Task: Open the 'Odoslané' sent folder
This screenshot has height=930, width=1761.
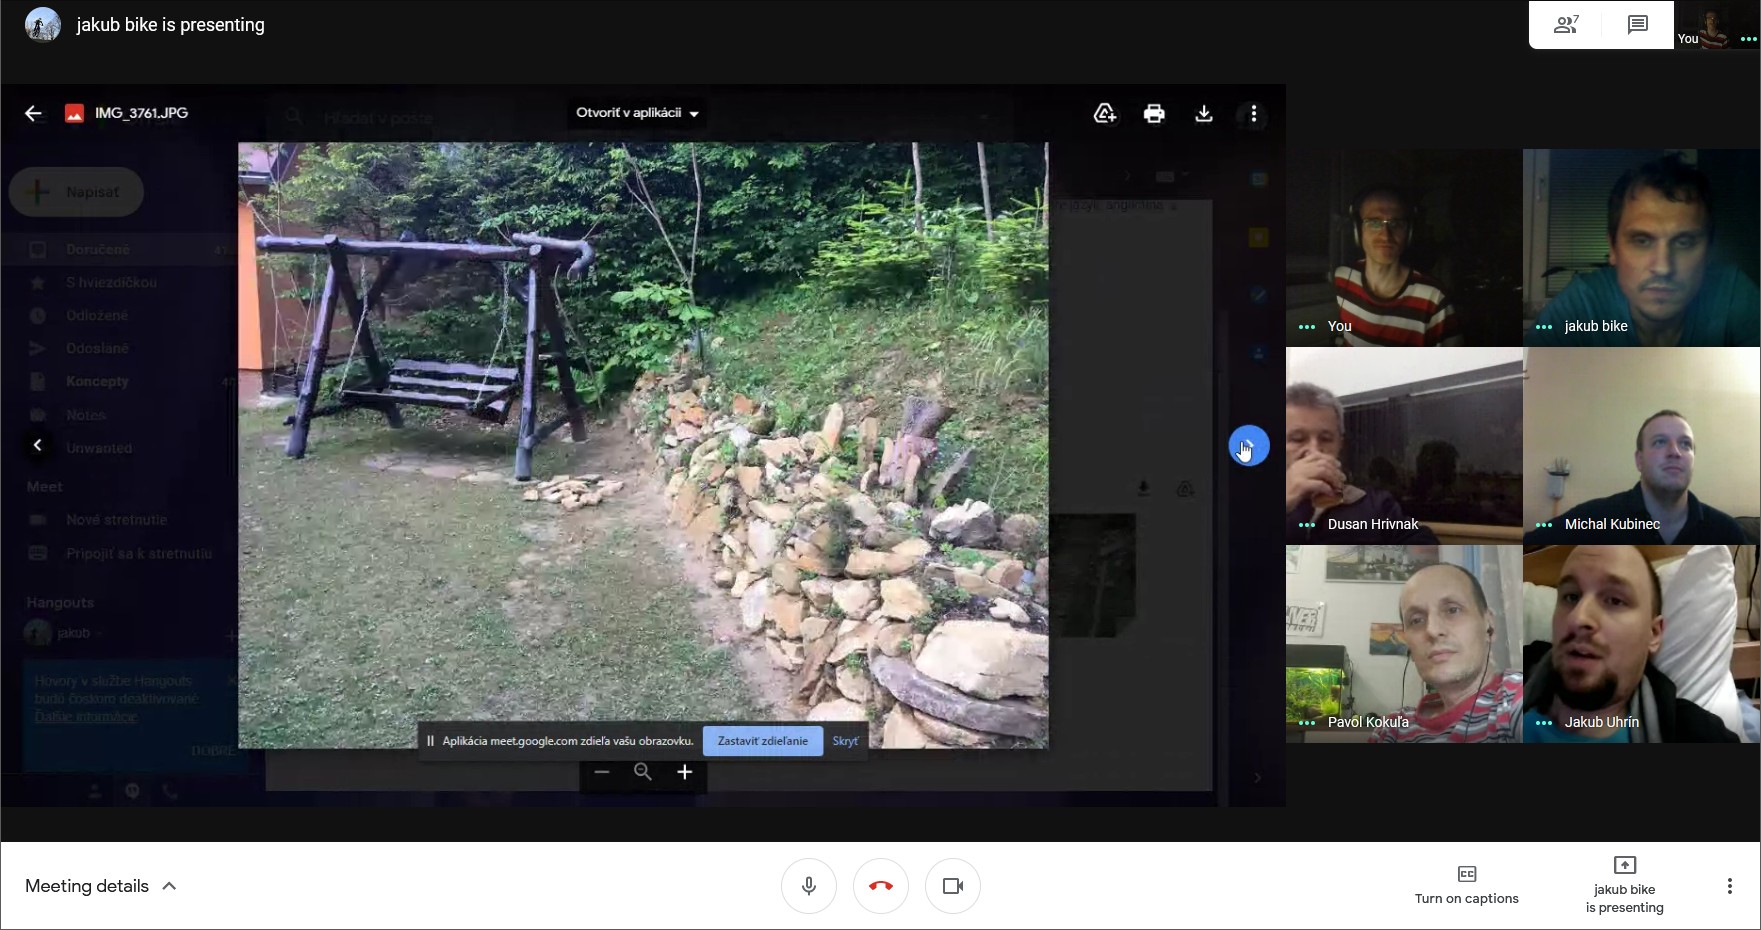Action: (97, 348)
